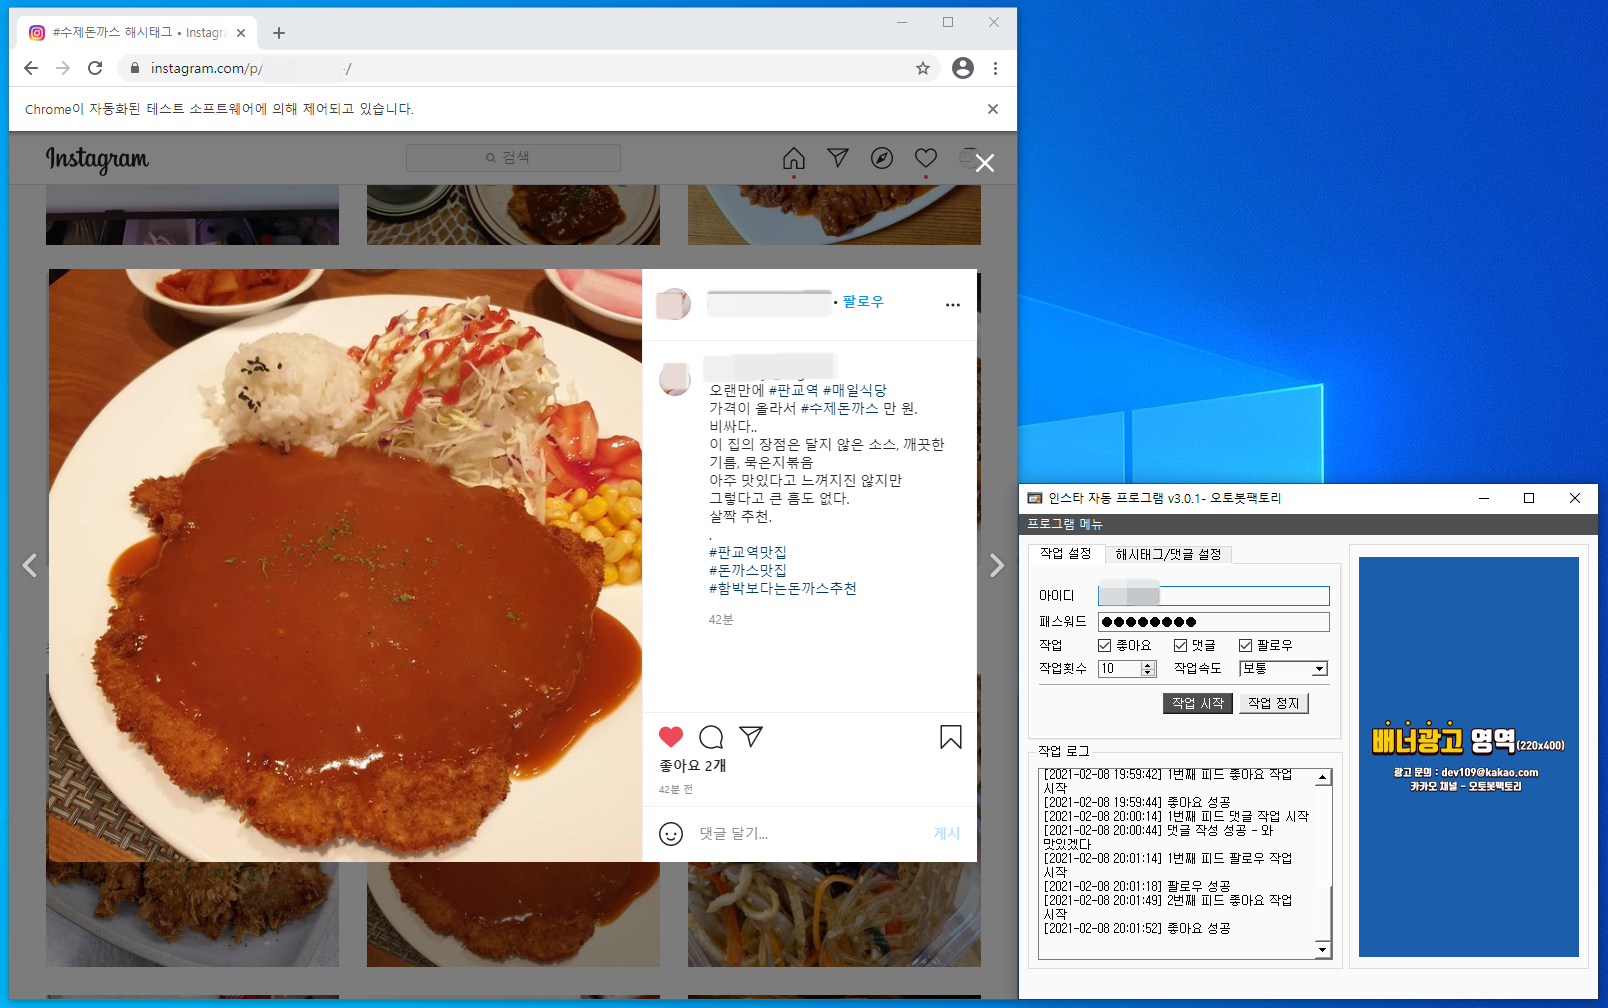
Task: Click the 아이디 input field
Action: (1213, 596)
